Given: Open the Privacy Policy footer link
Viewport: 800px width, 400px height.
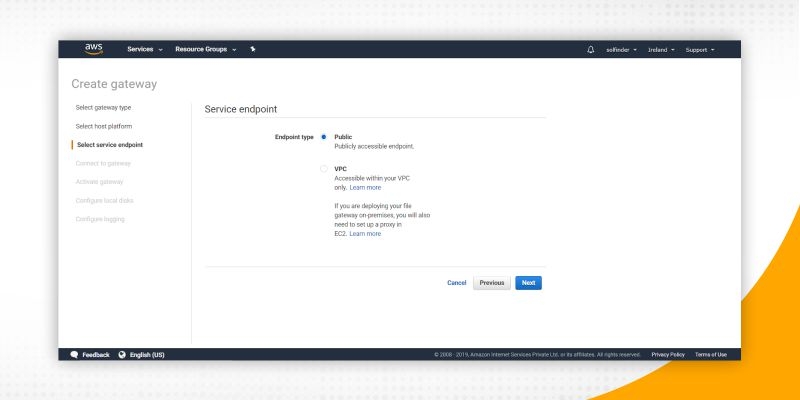Looking at the screenshot, I should pyautogui.click(x=668, y=354).
